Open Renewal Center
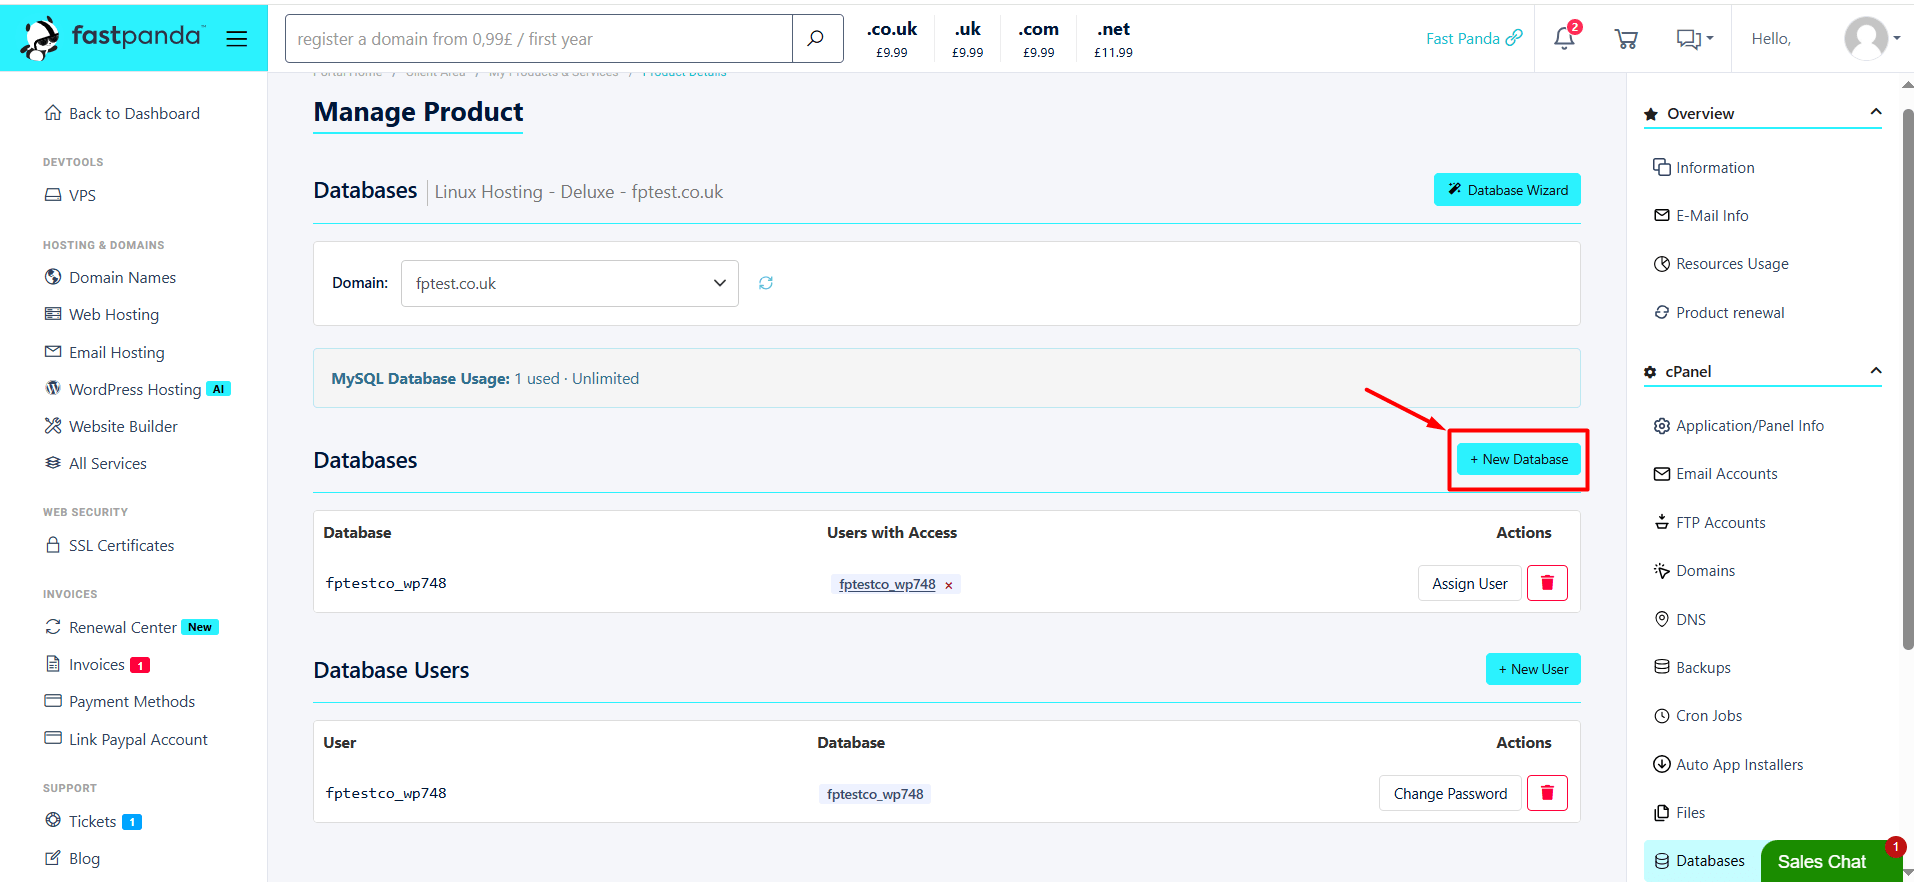This screenshot has width=1914, height=882. tap(131, 627)
